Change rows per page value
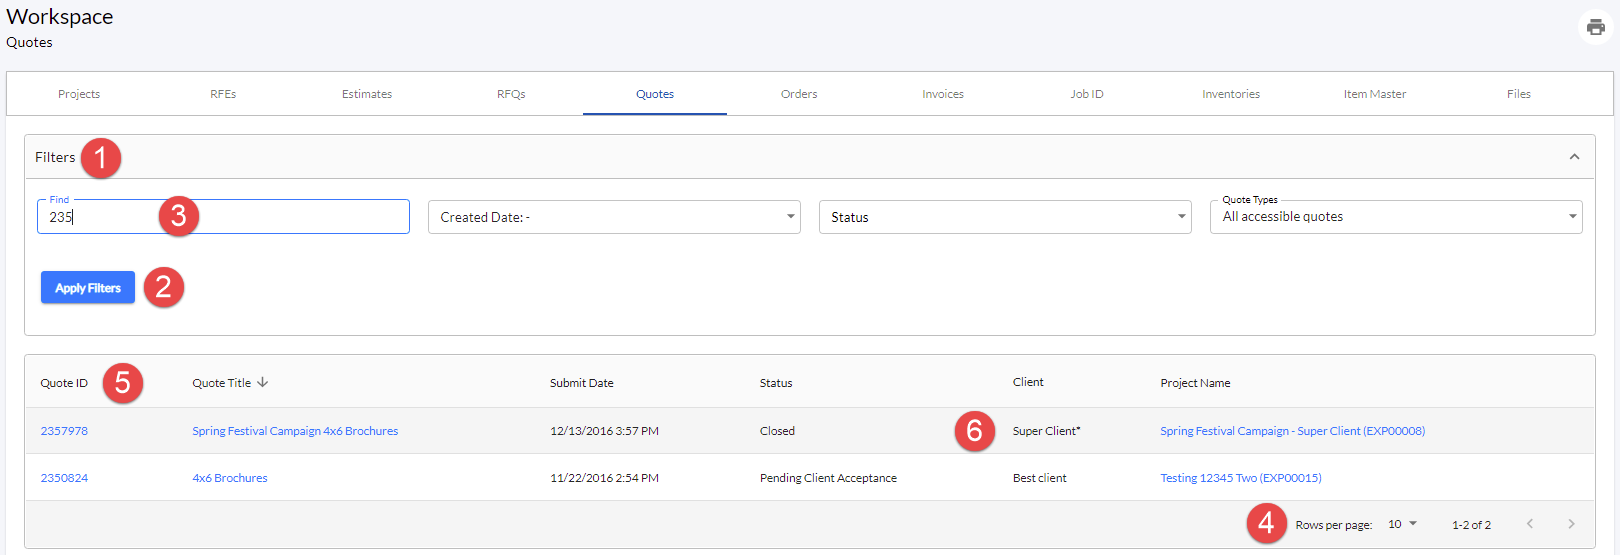Image resolution: width=1620 pixels, height=555 pixels. tap(1402, 524)
